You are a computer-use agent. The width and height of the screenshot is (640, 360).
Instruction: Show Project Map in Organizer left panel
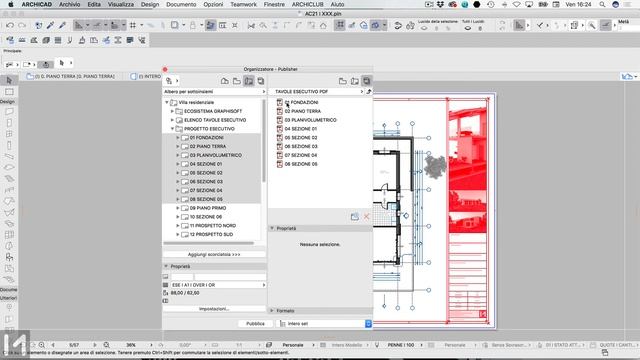[224, 81]
